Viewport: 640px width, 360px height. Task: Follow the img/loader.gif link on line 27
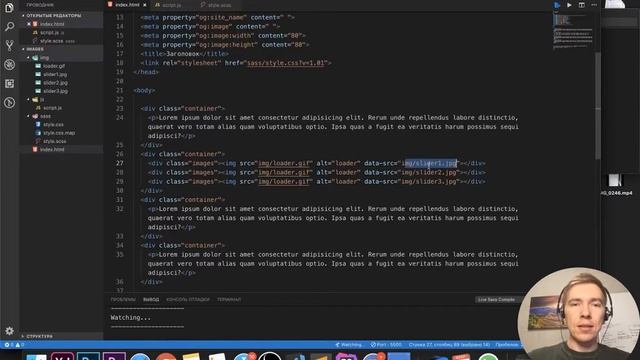pos(284,163)
